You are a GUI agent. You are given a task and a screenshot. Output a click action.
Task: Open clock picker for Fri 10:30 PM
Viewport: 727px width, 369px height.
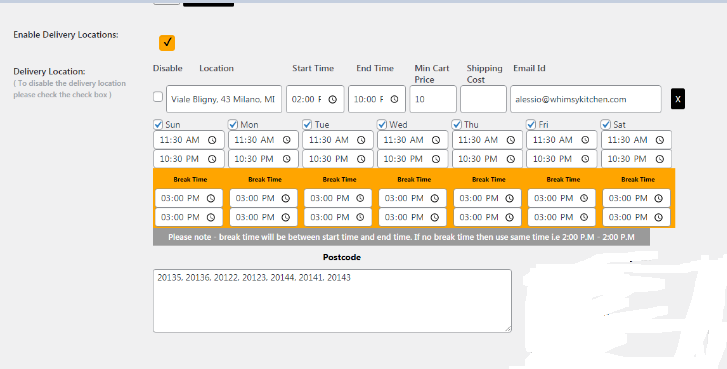click(x=585, y=159)
